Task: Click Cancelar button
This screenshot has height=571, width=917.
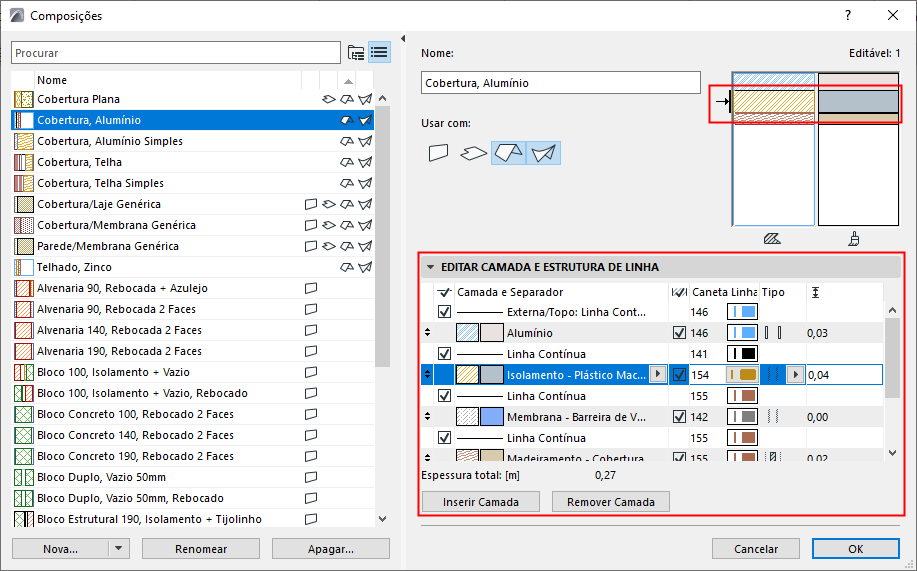Action: [x=756, y=549]
